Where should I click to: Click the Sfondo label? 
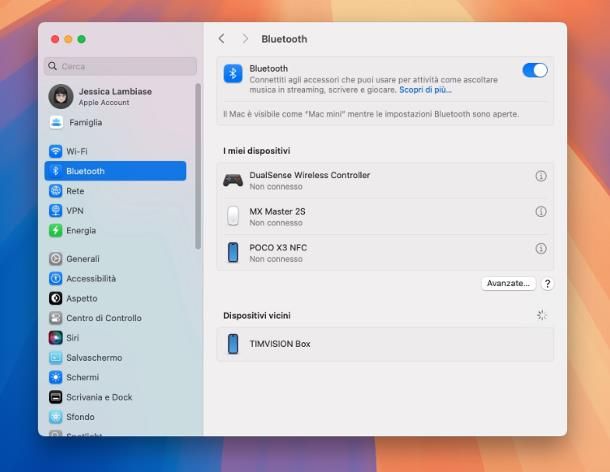[80, 417]
